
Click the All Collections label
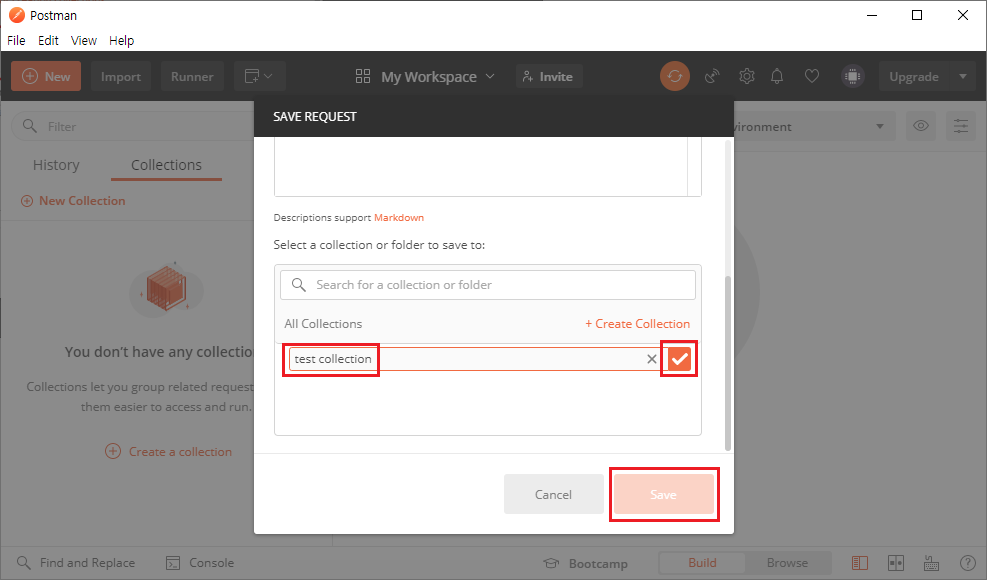click(323, 324)
